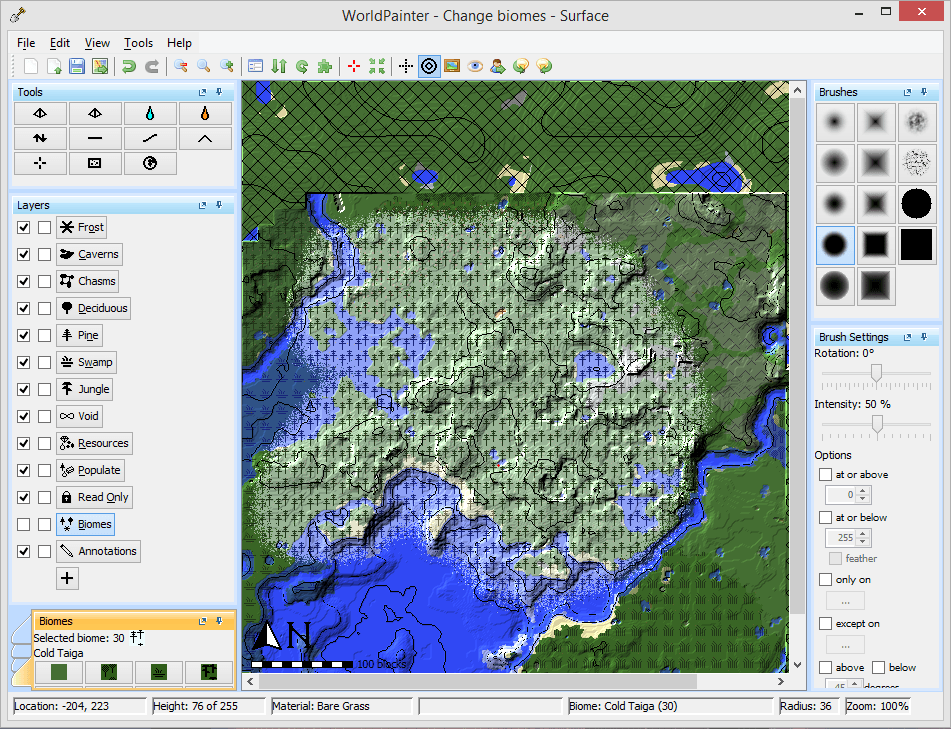Screen dimensions: 951x729
Task: Click the Export map icon beside Save
Action: tap(99, 66)
